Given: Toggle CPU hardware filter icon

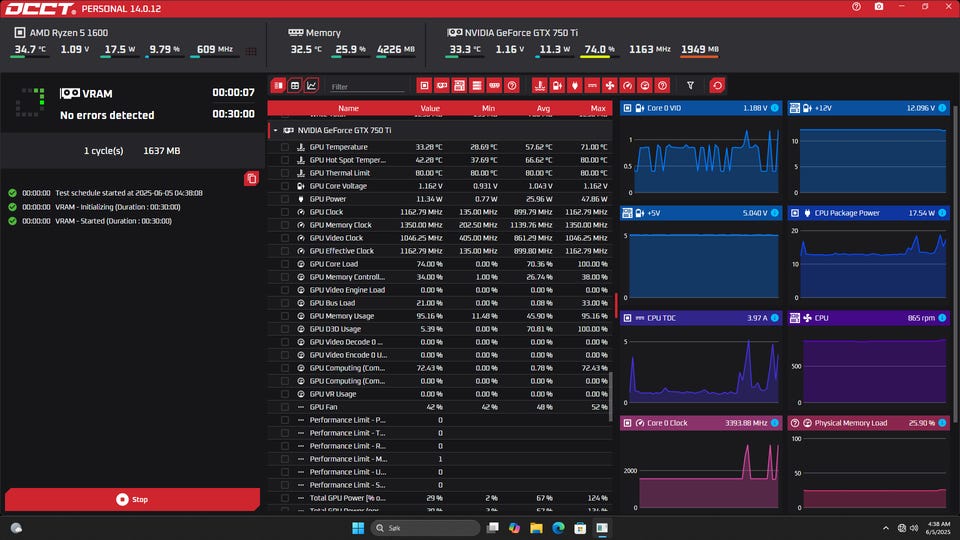Looking at the screenshot, I should 424,86.
